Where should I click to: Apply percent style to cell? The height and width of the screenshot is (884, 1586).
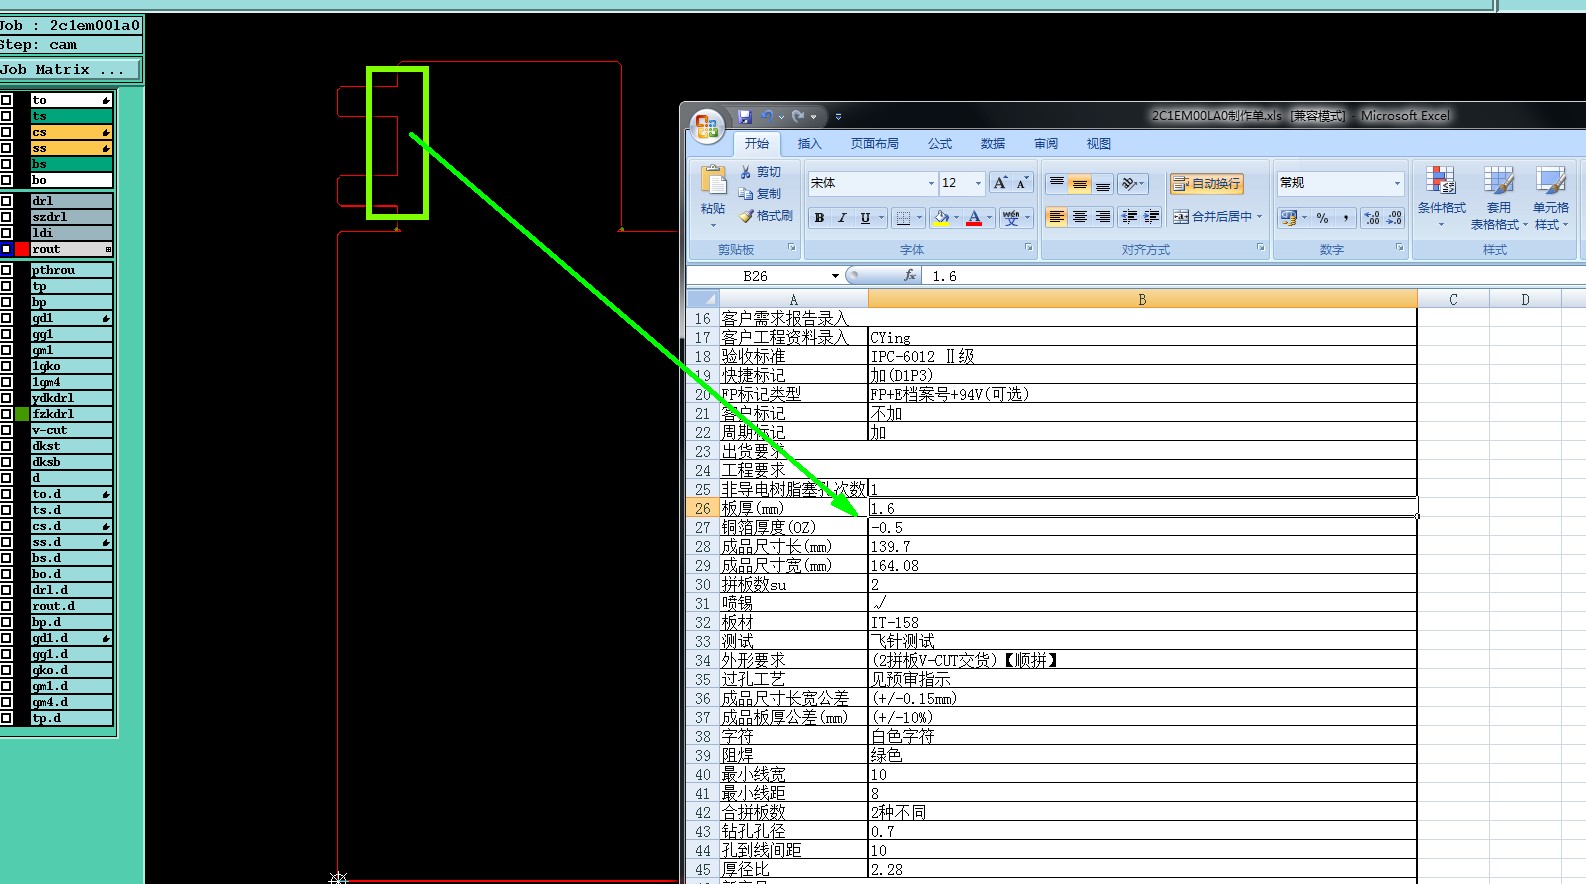(1322, 217)
